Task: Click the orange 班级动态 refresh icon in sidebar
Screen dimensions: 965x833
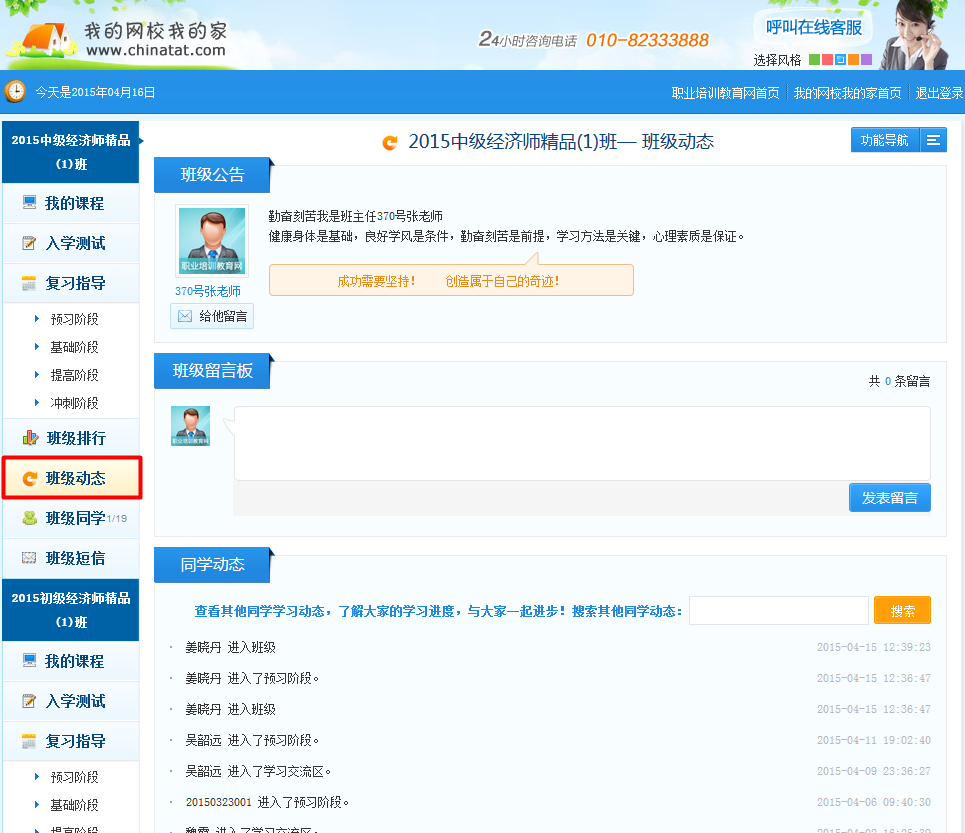Action: (30, 479)
